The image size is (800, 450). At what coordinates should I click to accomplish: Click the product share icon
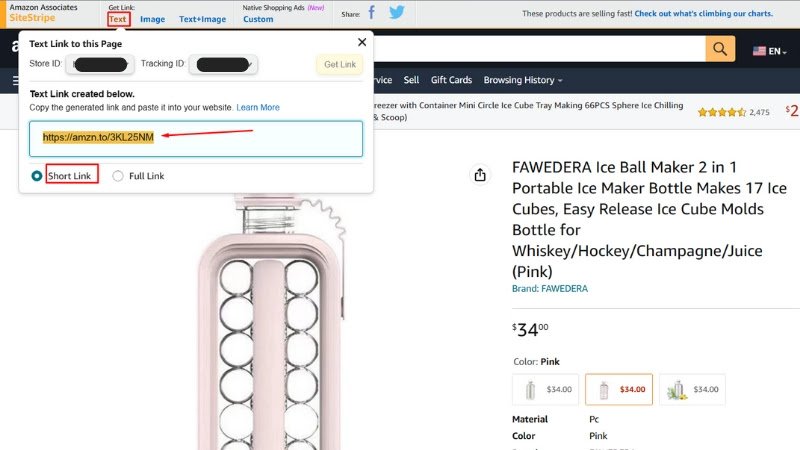click(x=480, y=175)
